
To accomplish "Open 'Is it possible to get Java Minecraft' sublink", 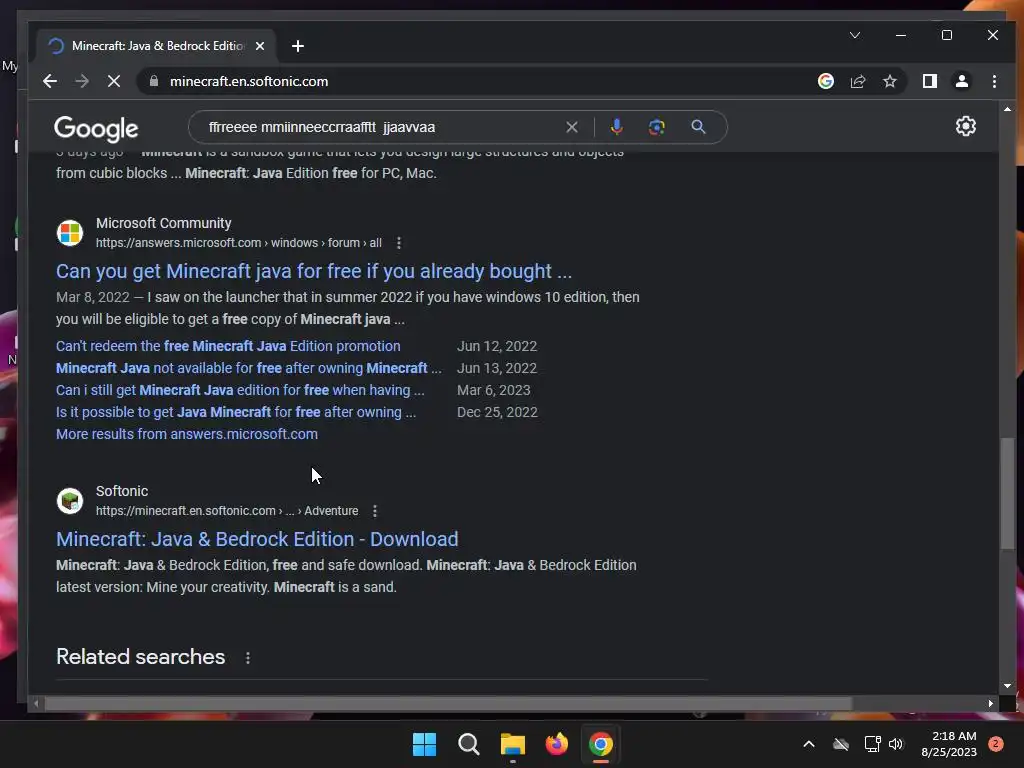I will pyautogui.click(x=236, y=413).
